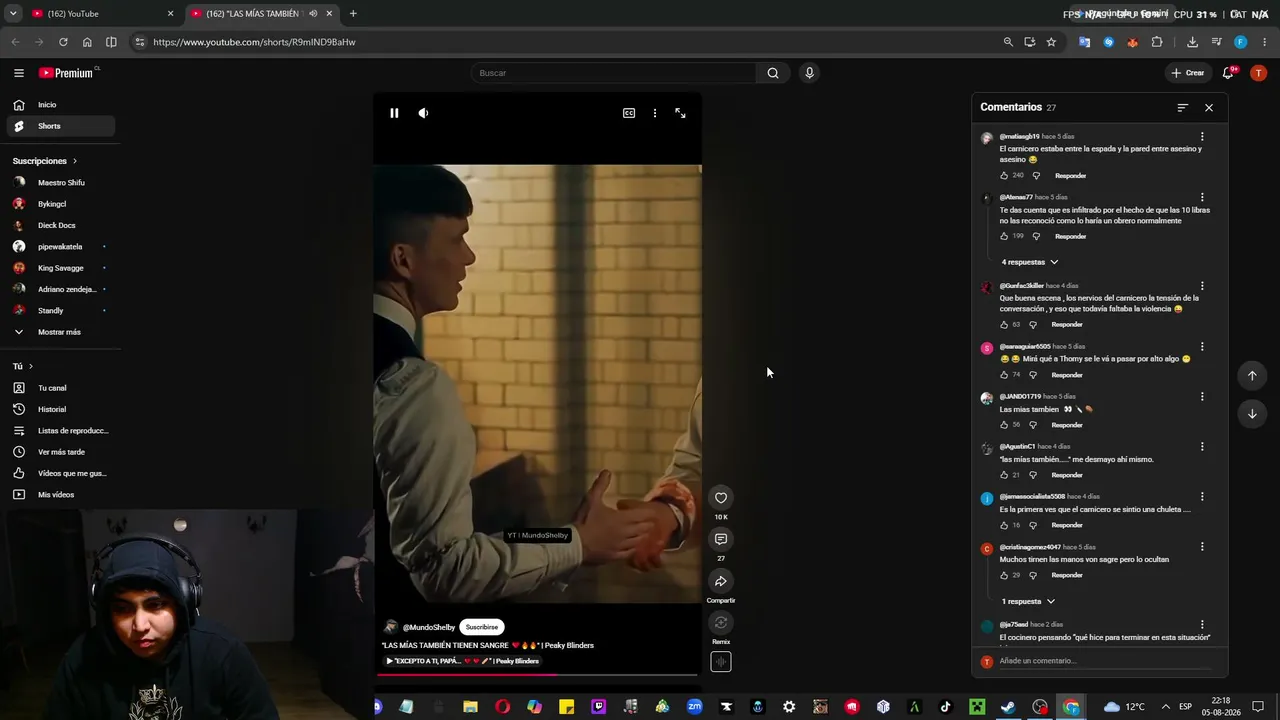
Task: Open Steam from the taskbar
Action: pyautogui.click(x=1008, y=707)
